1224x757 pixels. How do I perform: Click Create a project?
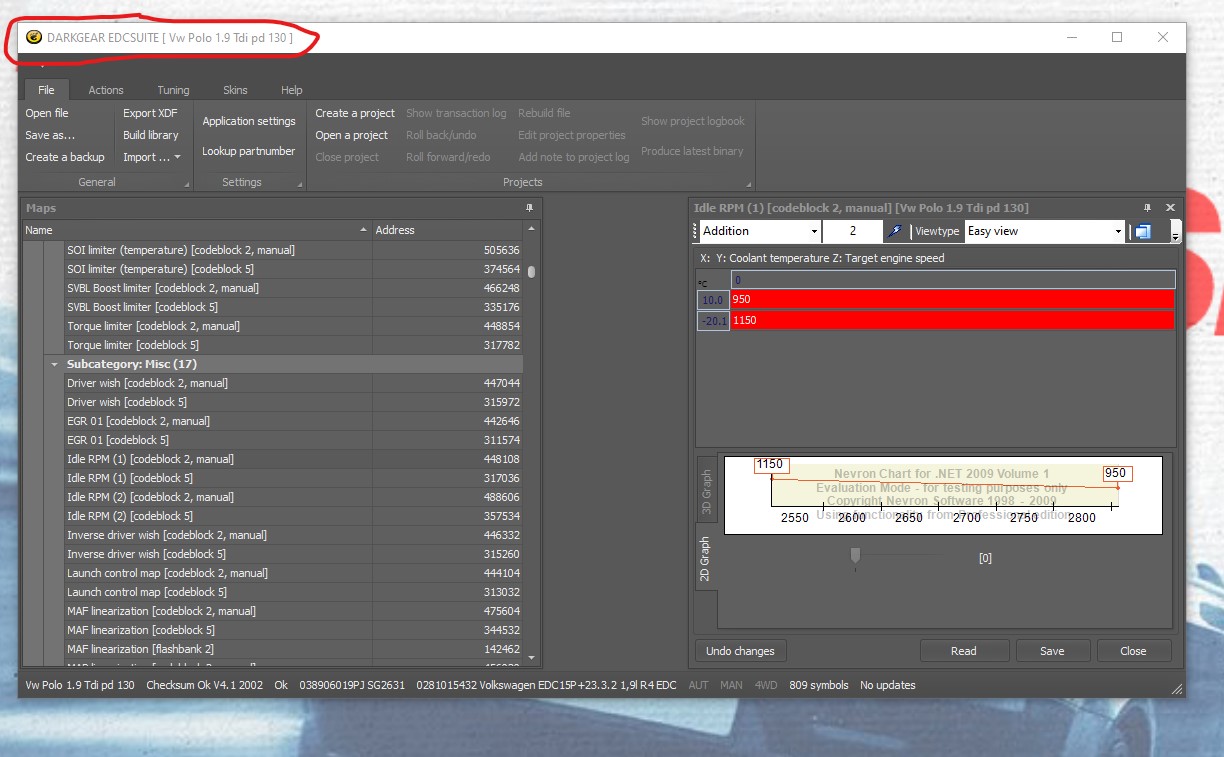[x=355, y=113]
